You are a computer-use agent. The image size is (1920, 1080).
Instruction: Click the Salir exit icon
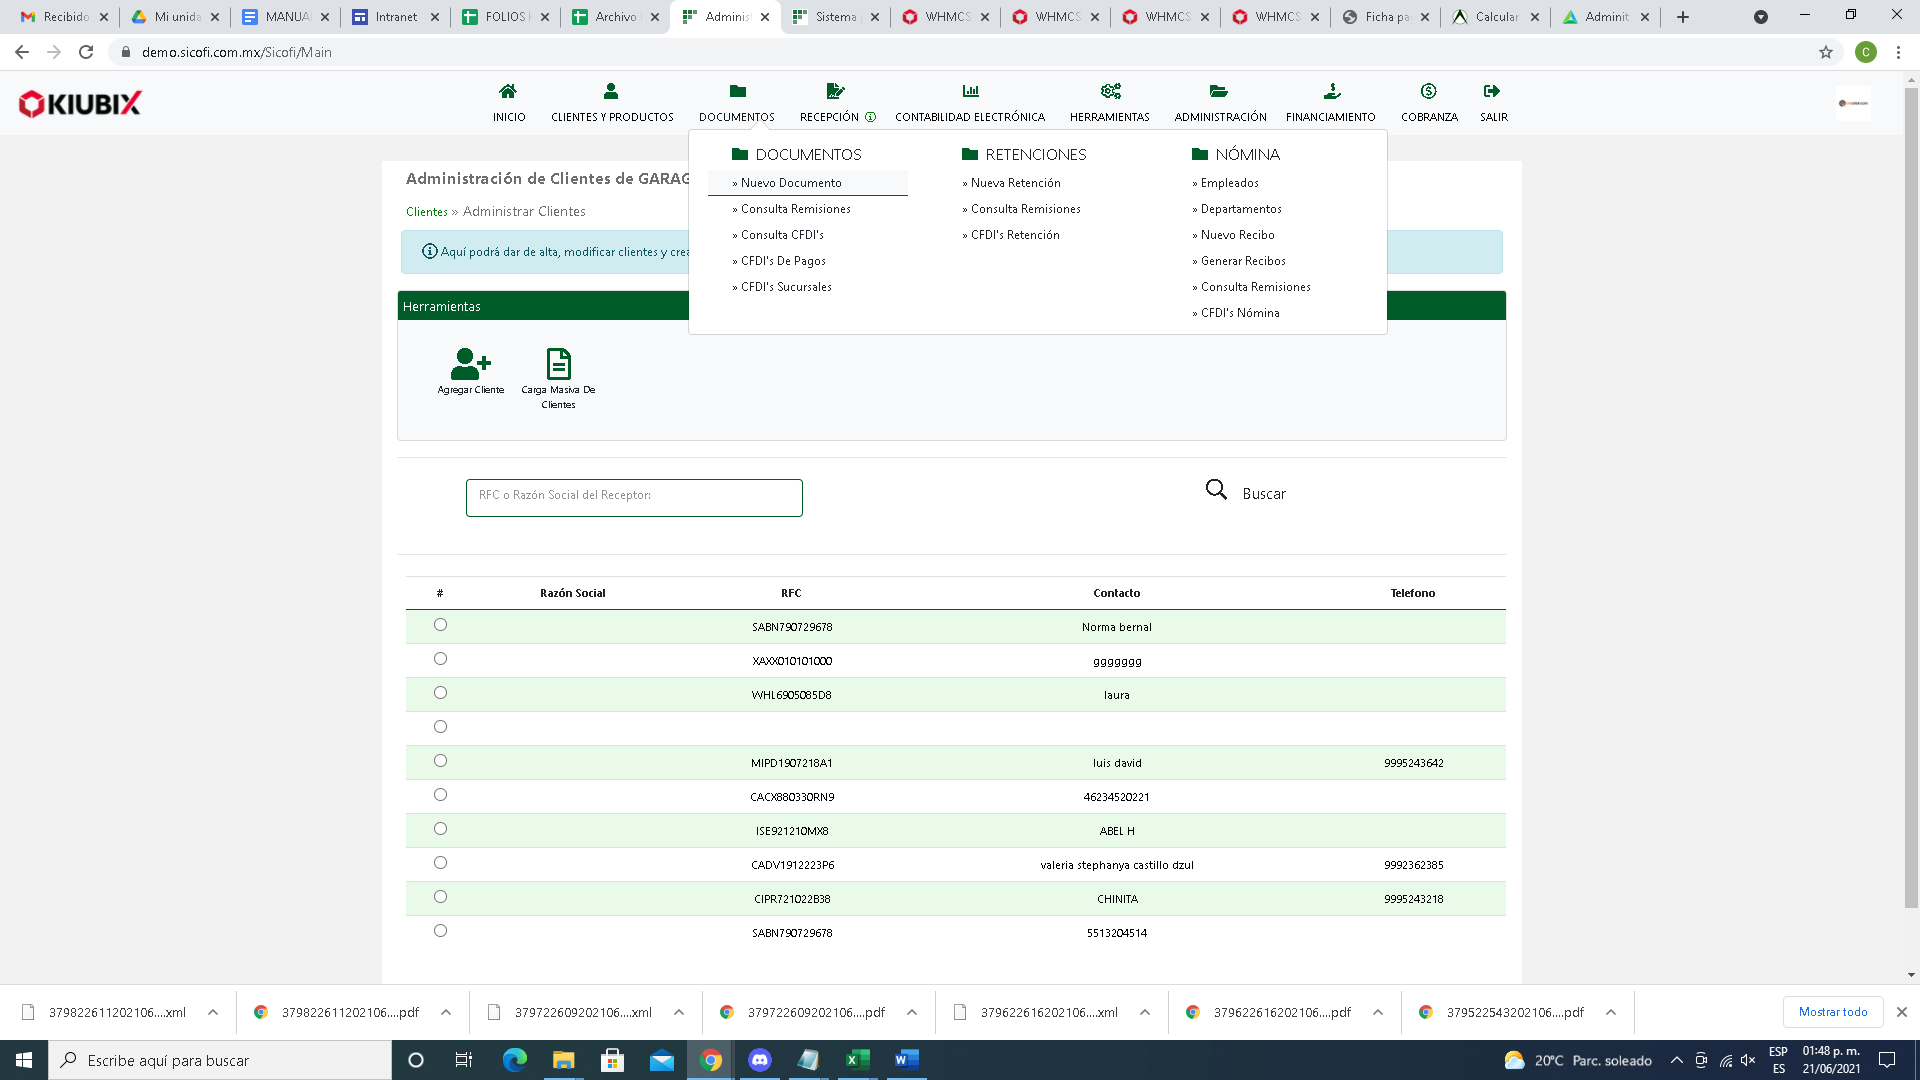pos(1492,91)
